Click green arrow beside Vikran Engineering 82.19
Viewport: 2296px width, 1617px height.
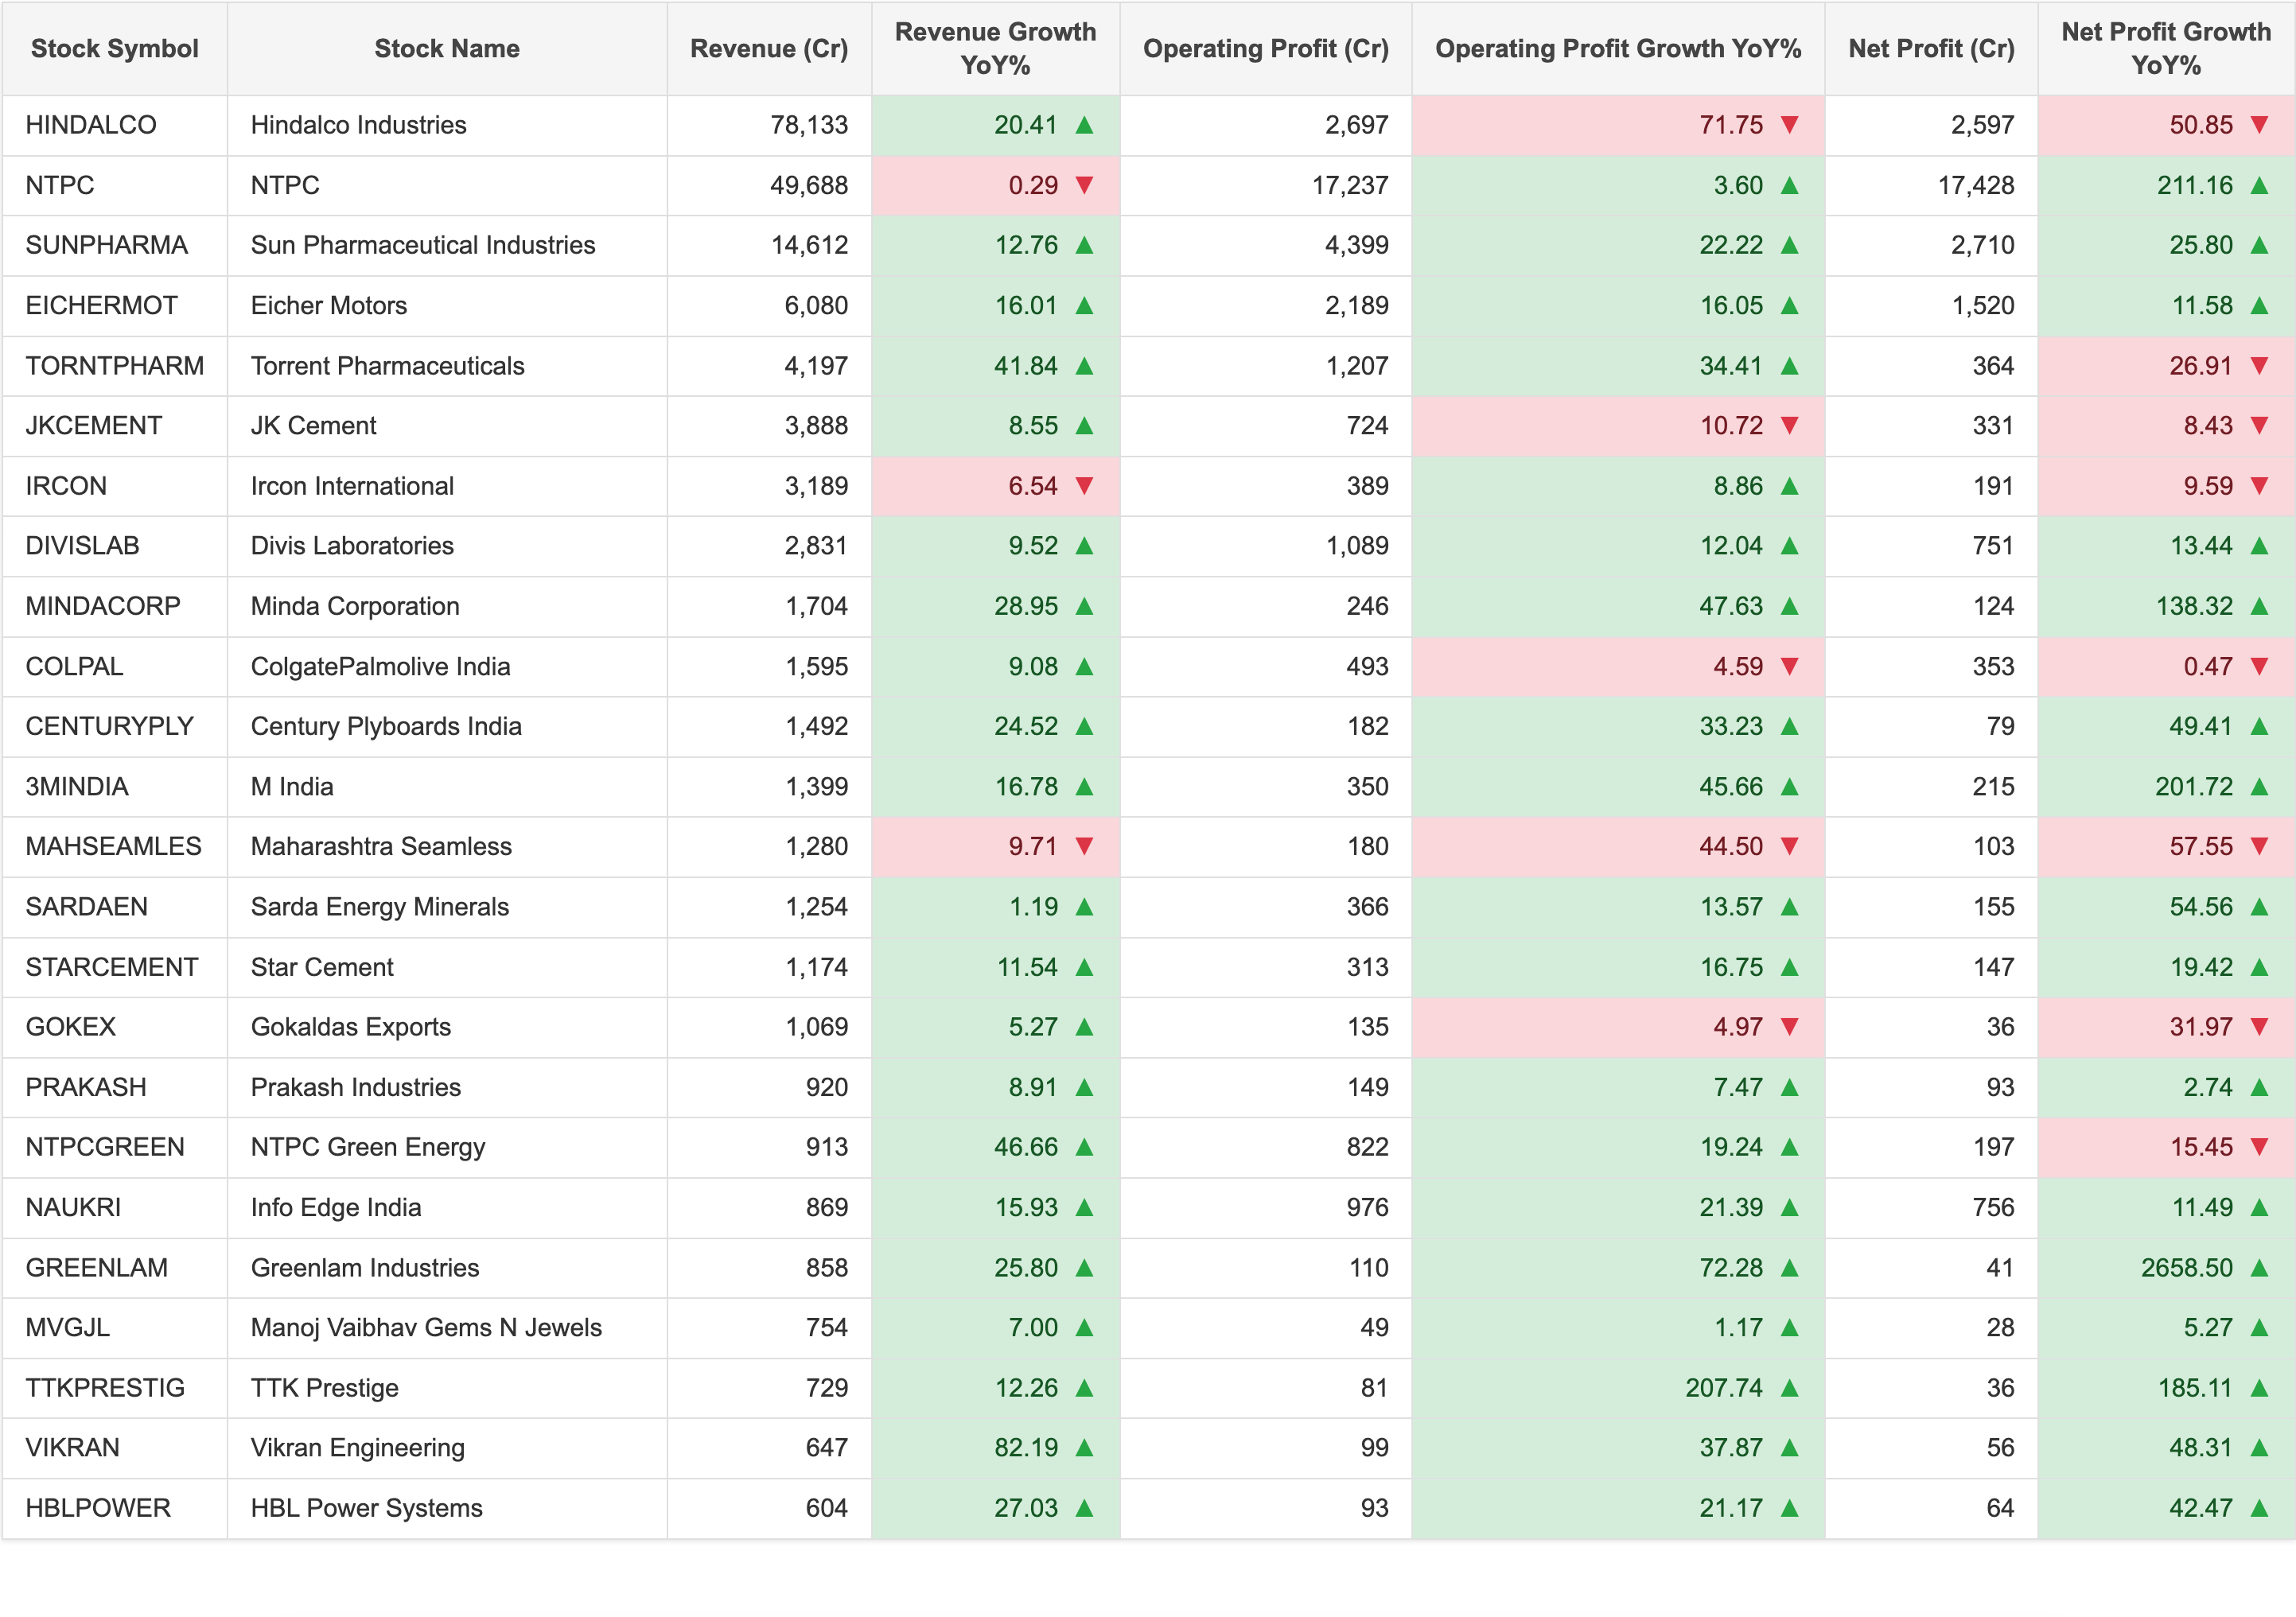(x=1084, y=1448)
